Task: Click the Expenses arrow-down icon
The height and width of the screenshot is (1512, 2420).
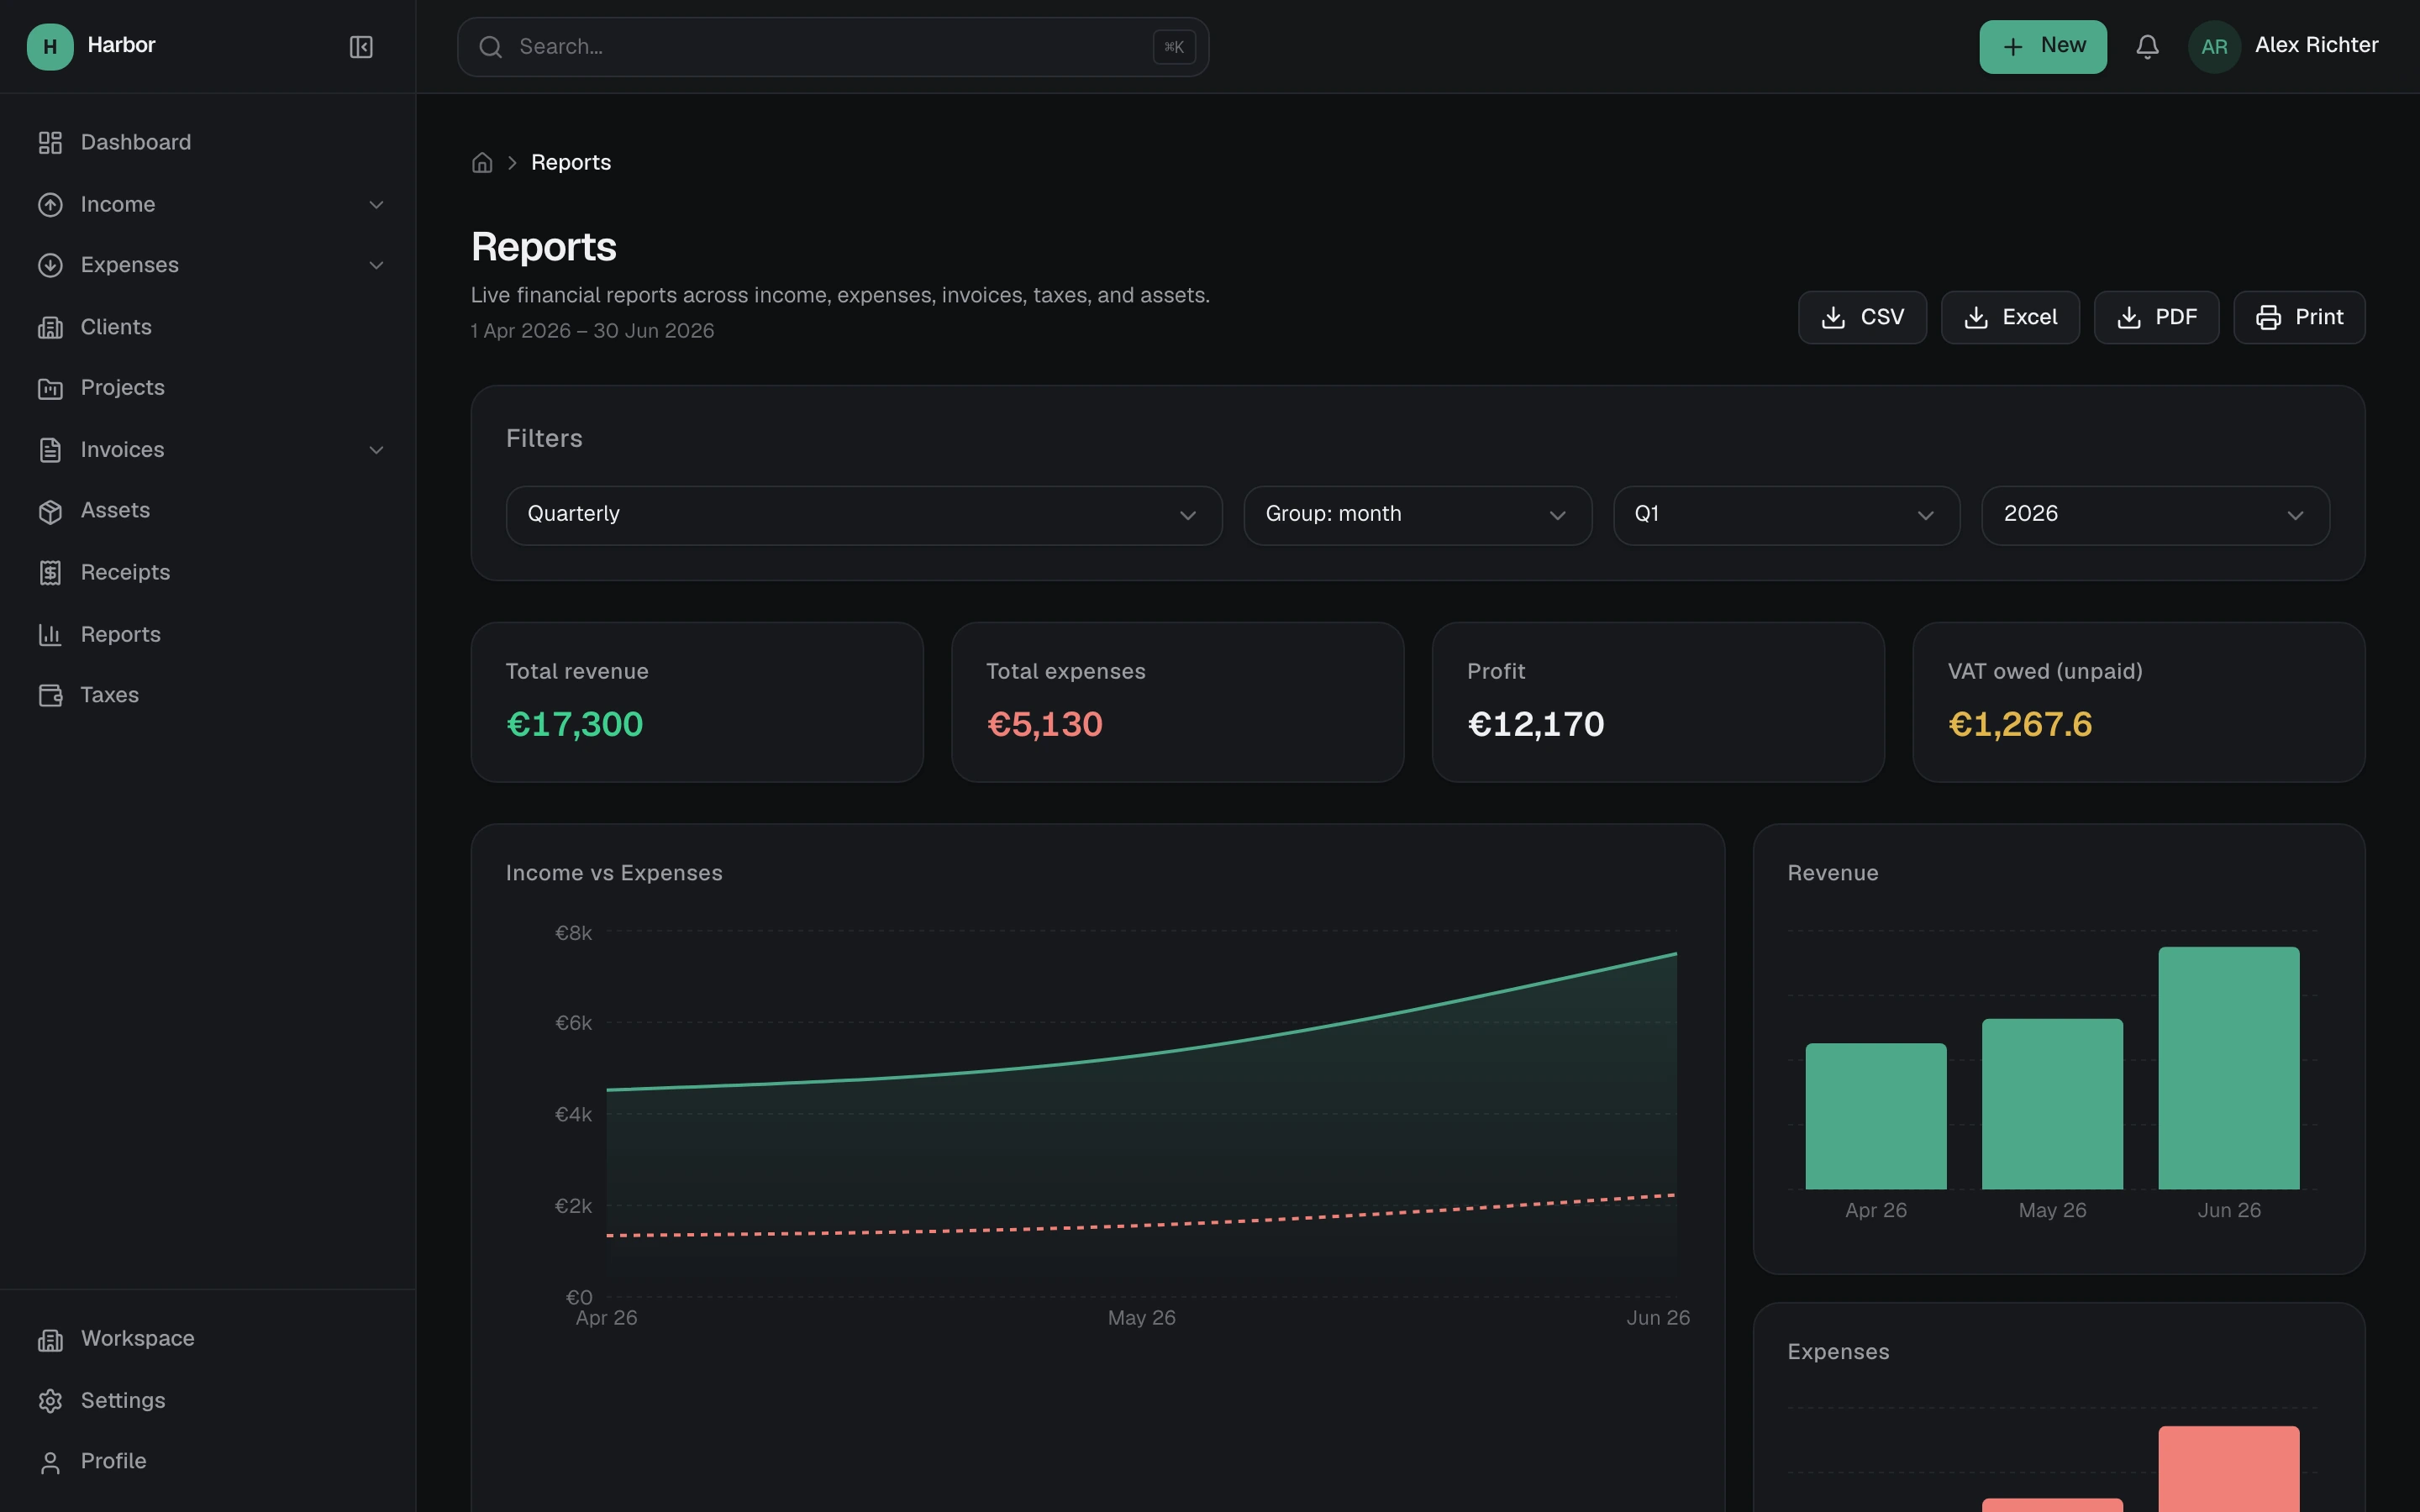Action: click(50, 265)
